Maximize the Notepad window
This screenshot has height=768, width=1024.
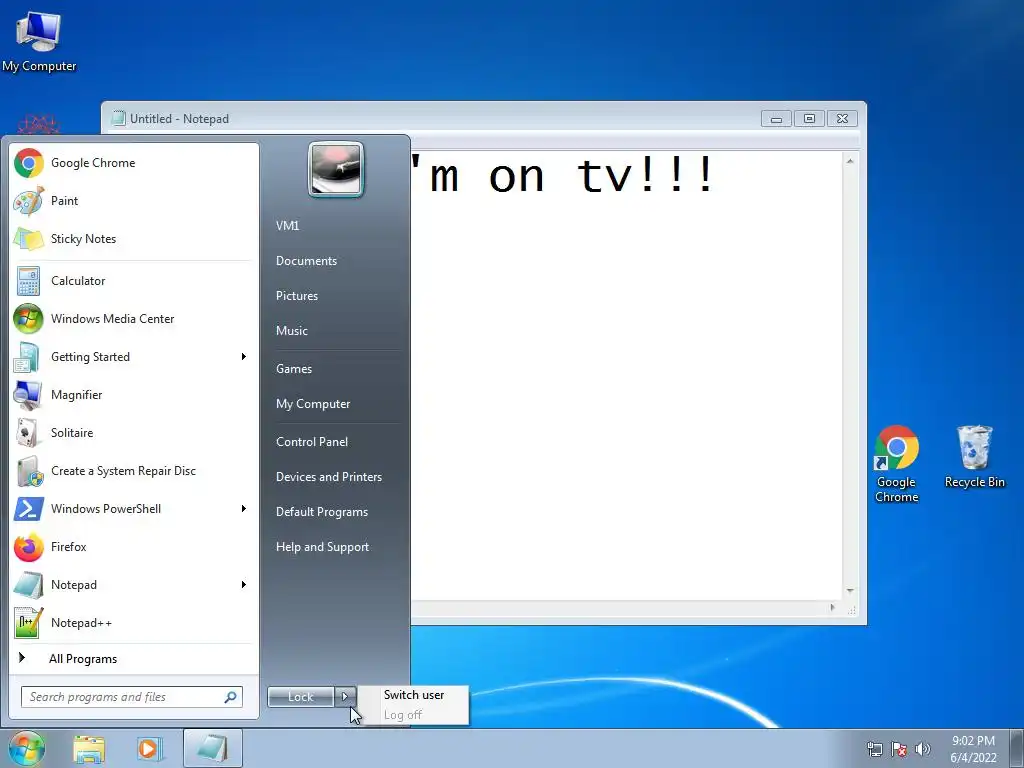tap(810, 119)
